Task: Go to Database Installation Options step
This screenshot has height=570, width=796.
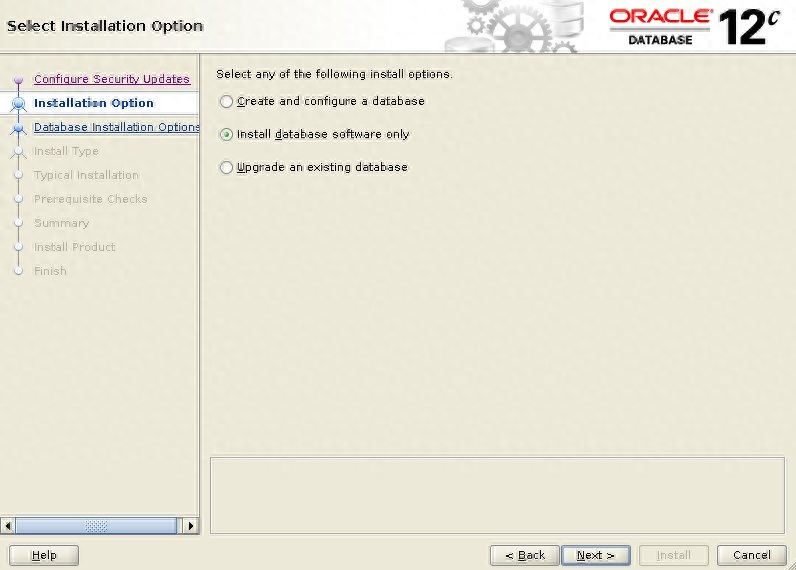Action: pyautogui.click(x=117, y=127)
